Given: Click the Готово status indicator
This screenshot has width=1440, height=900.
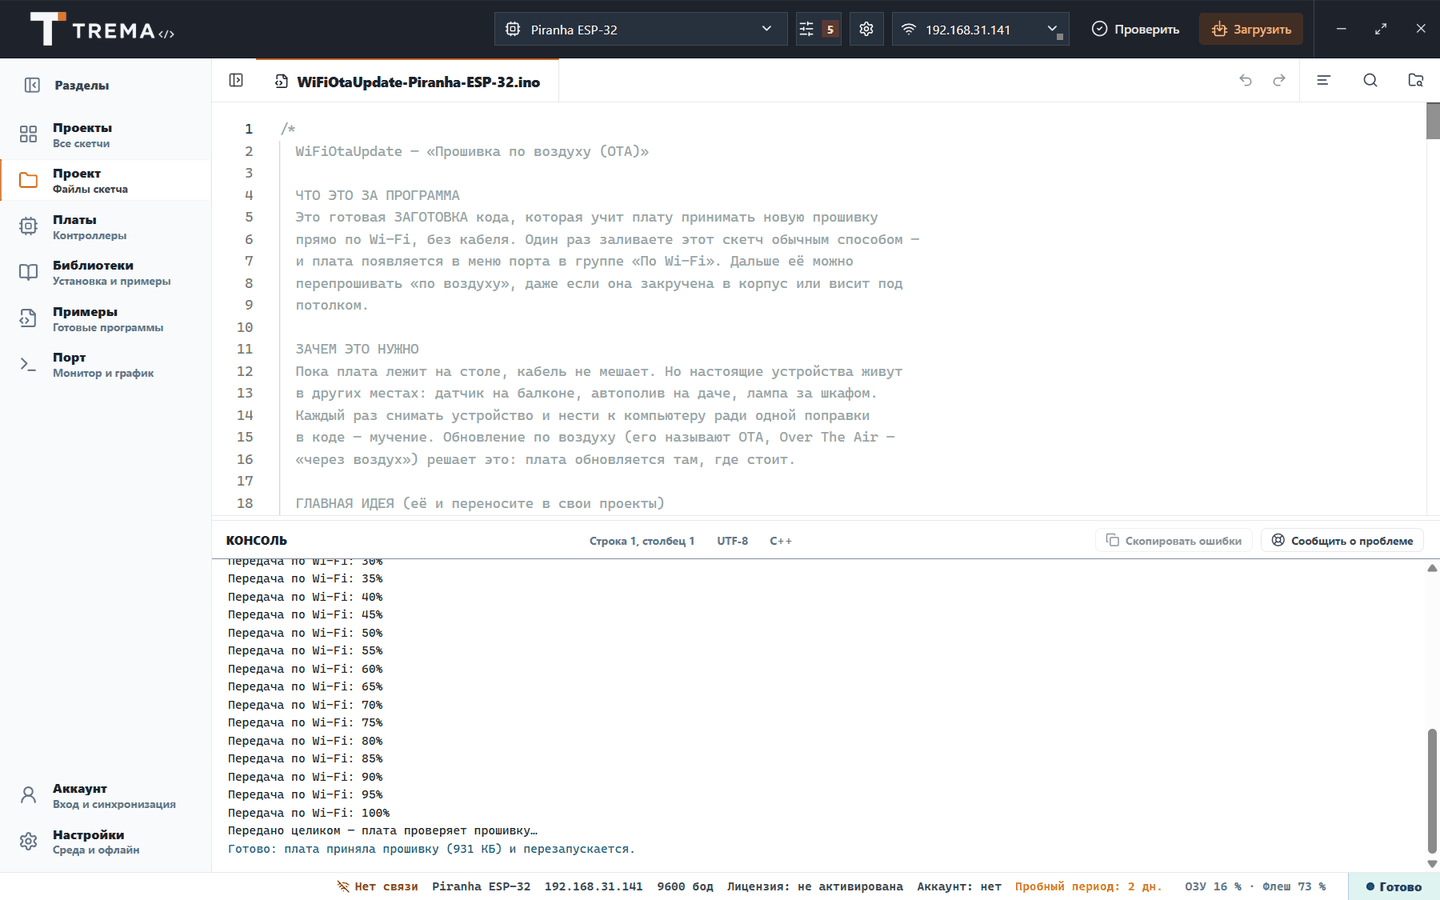Looking at the screenshot, I should coord(1394,886).
